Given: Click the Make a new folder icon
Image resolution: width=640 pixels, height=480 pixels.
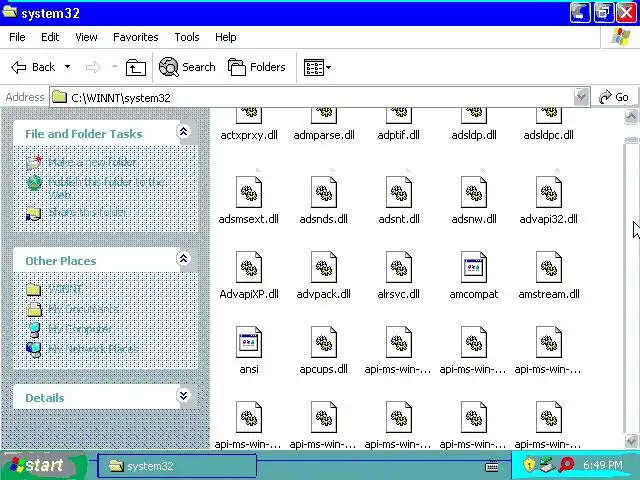Looking at the screenshot, I should (34, 162).
